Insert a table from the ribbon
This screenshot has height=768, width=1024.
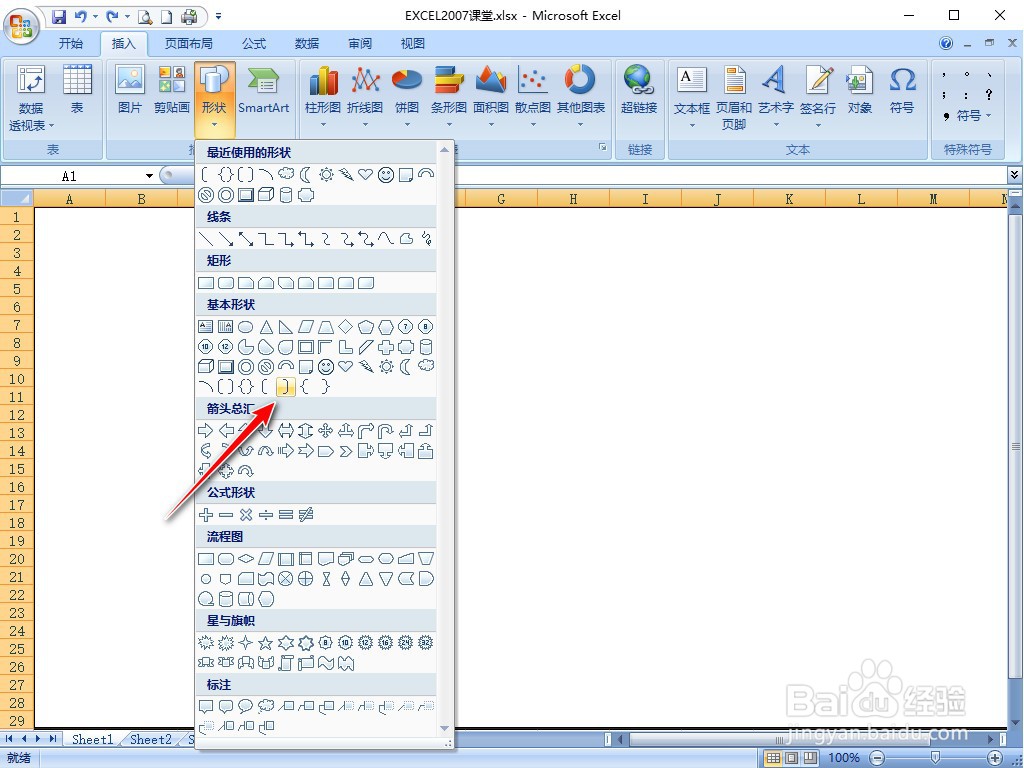click(77, 90)
